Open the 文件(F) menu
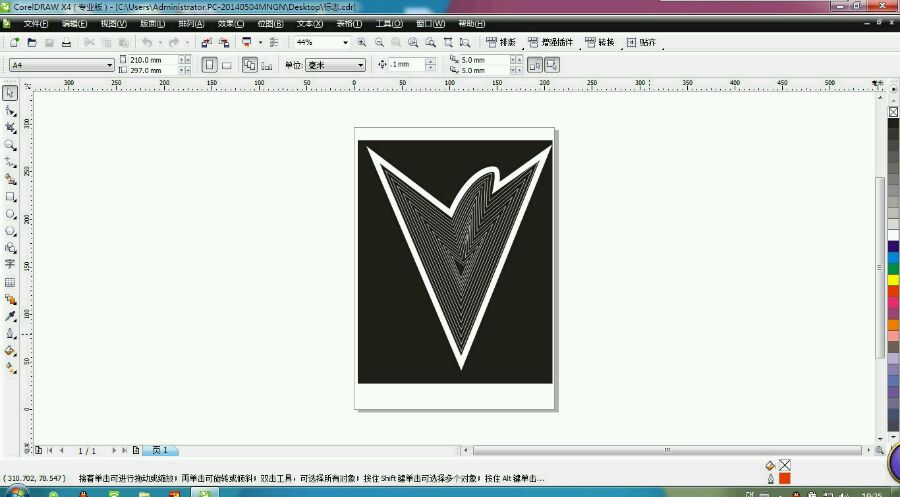The width and height of the screenshot is (900, 497). [36, 24]
